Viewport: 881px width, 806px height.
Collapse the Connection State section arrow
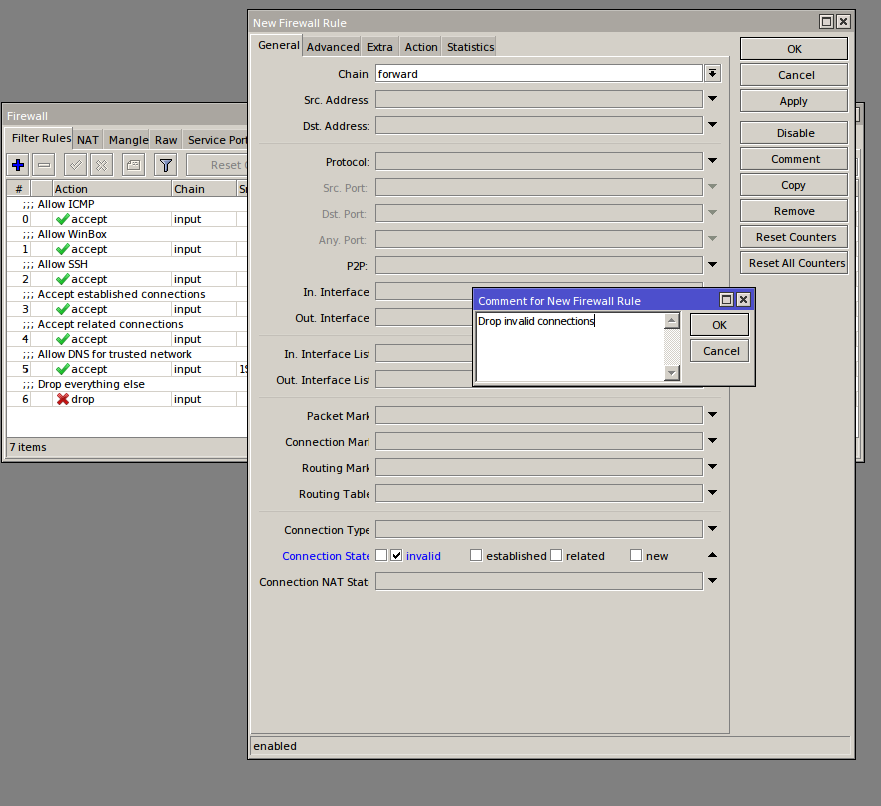click(712, 555)
